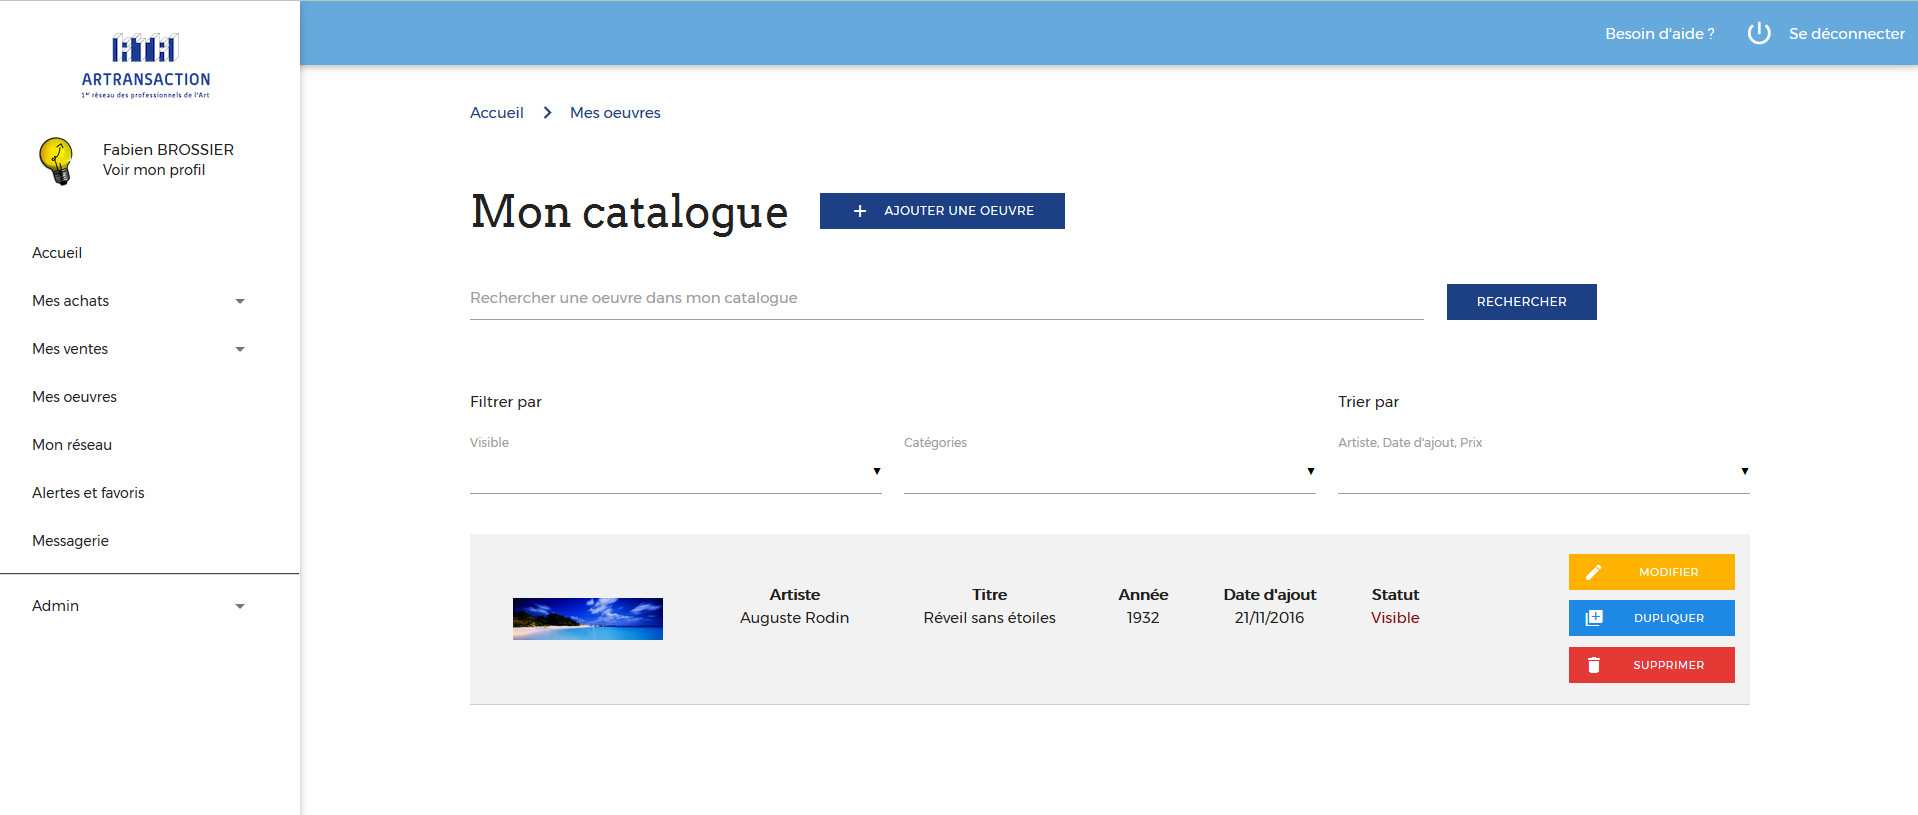Open Mes ventes in sidebar

70,349
